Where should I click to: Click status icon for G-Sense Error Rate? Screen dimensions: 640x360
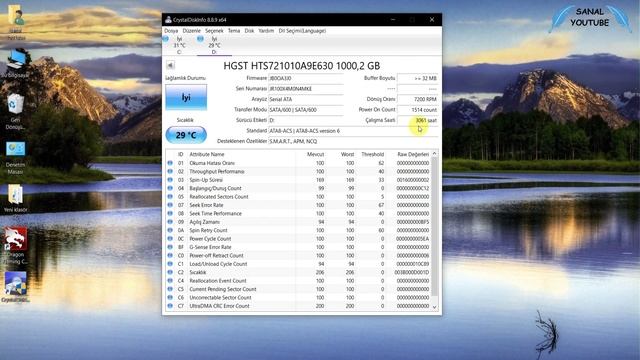[170, 247]
